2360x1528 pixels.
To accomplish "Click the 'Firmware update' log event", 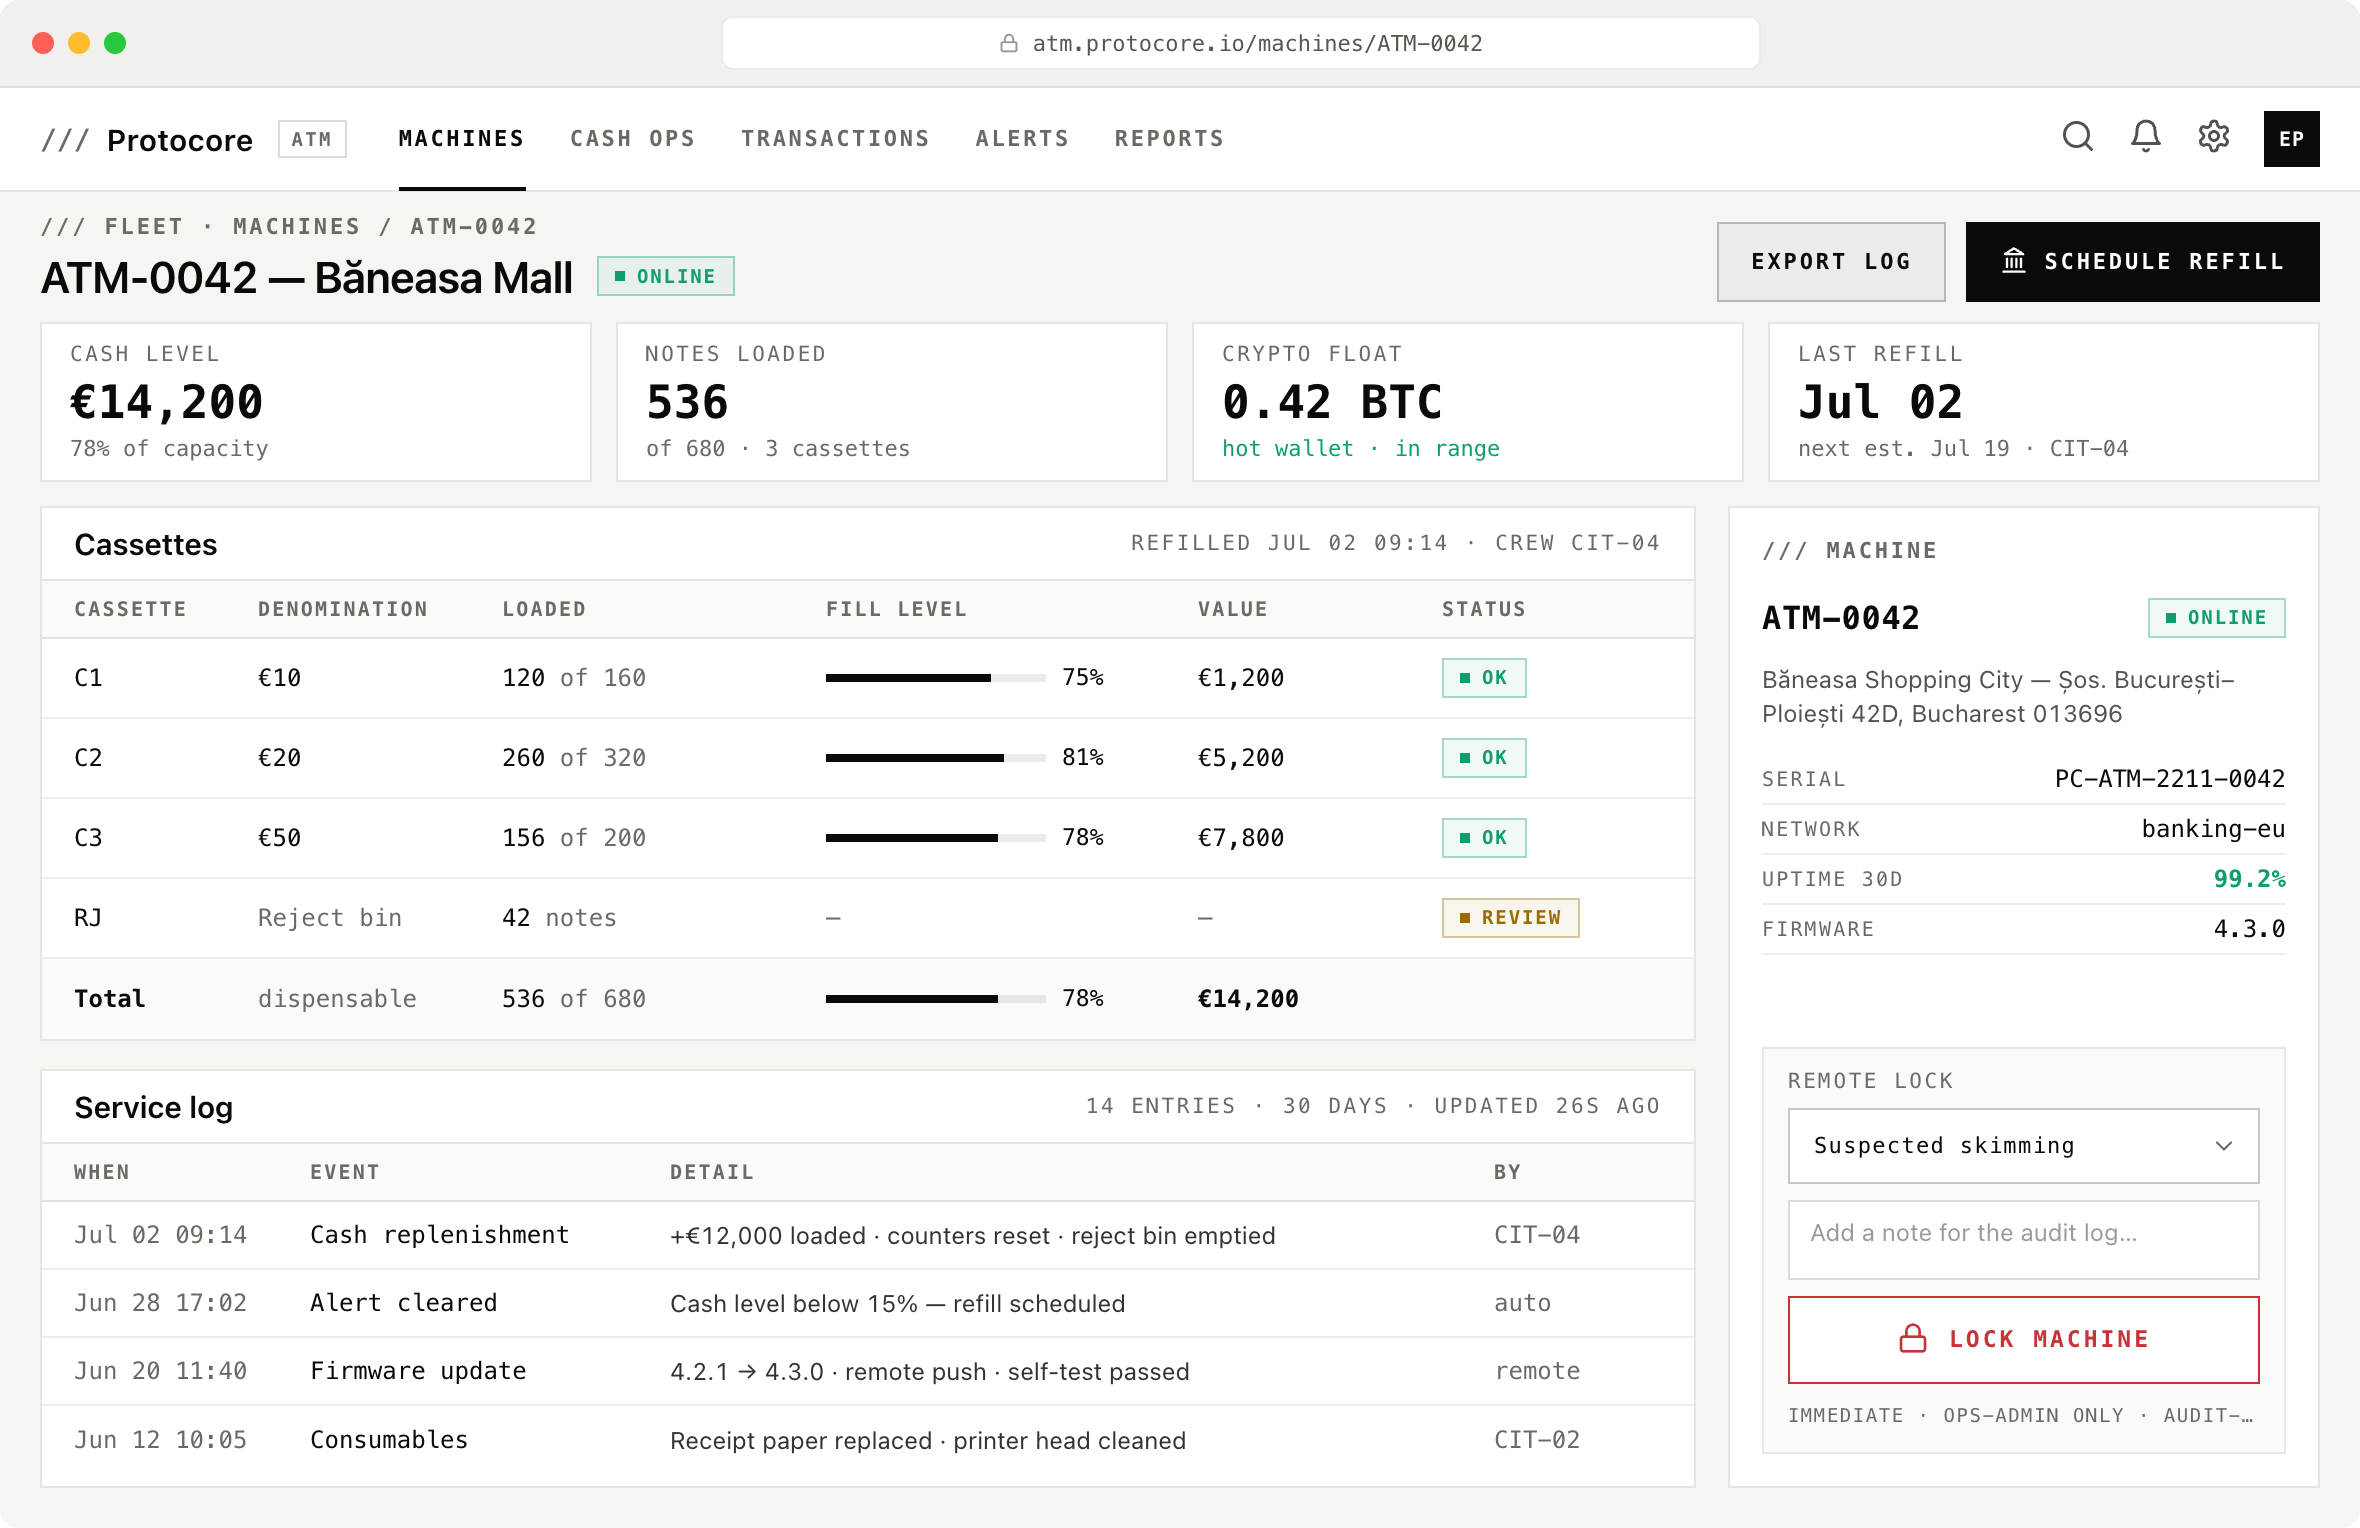I will pyautogui.click(x=418, y=1371).
